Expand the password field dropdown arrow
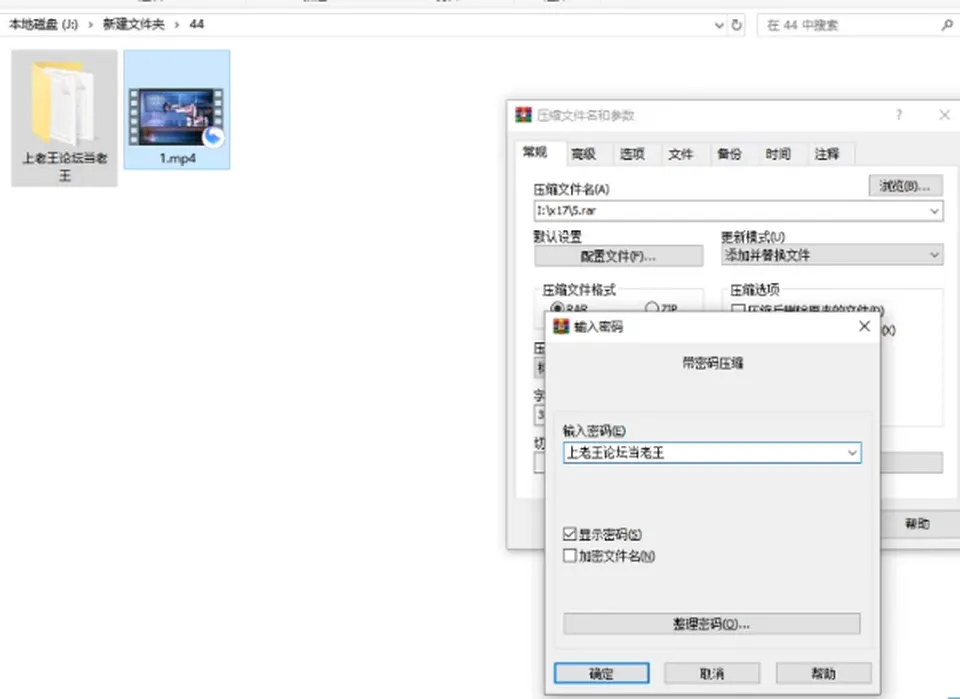The height and width of the screenshot is (699, 960). (x=852, y=453)
